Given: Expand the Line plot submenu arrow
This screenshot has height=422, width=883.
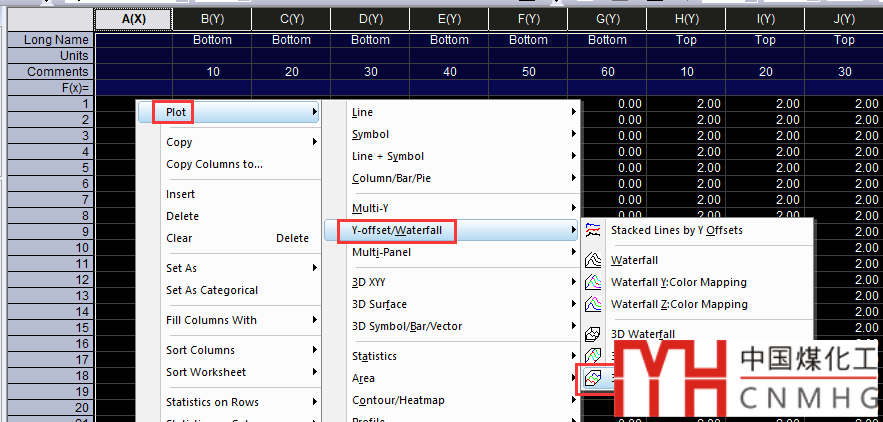Looking at the screenshot, I should pos(574,112).
